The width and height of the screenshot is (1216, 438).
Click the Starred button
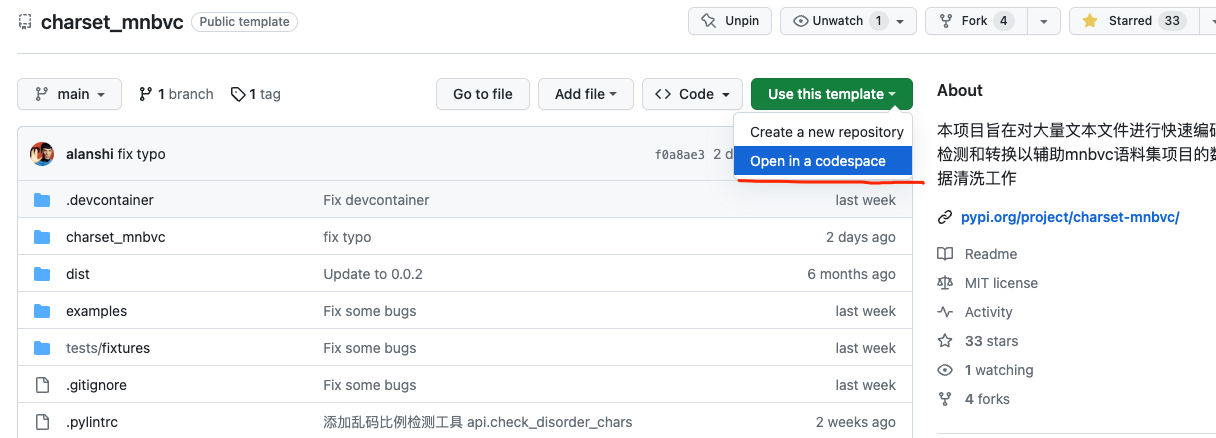[x=1133, y=21]
